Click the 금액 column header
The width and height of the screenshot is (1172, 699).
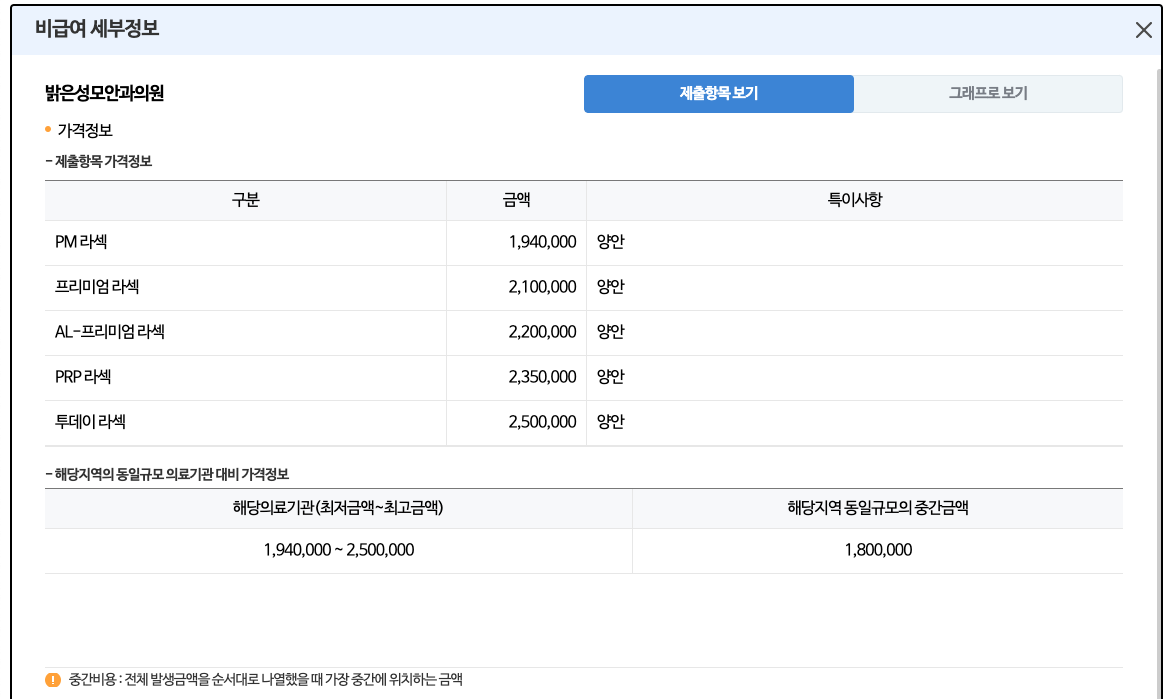(x=516, y=200)
